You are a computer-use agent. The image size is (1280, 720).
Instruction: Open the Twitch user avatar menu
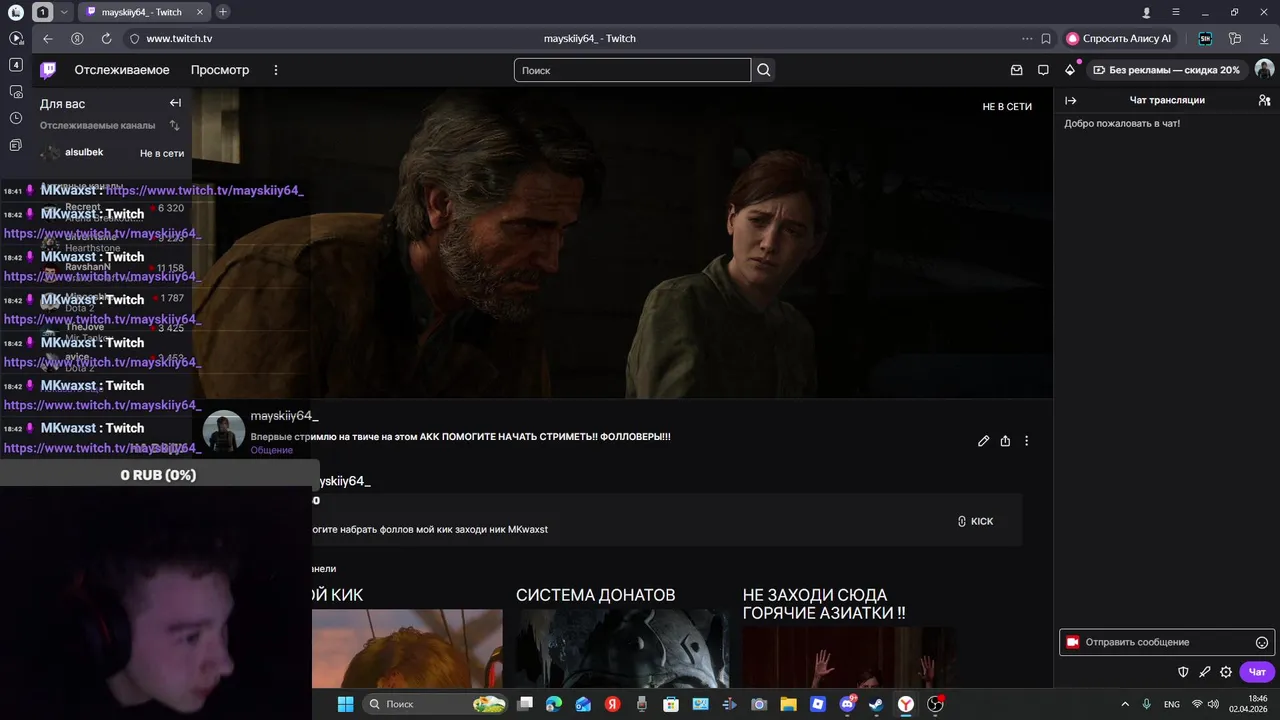1264,69
